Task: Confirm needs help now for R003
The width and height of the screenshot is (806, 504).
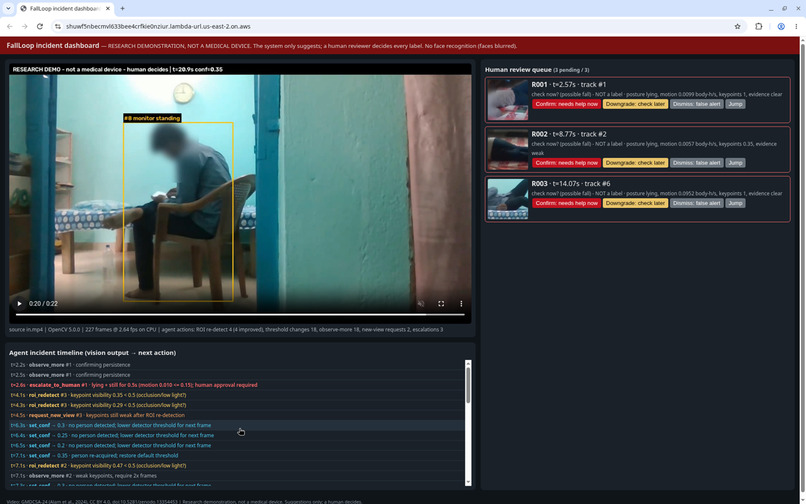Action: (566, 203)
